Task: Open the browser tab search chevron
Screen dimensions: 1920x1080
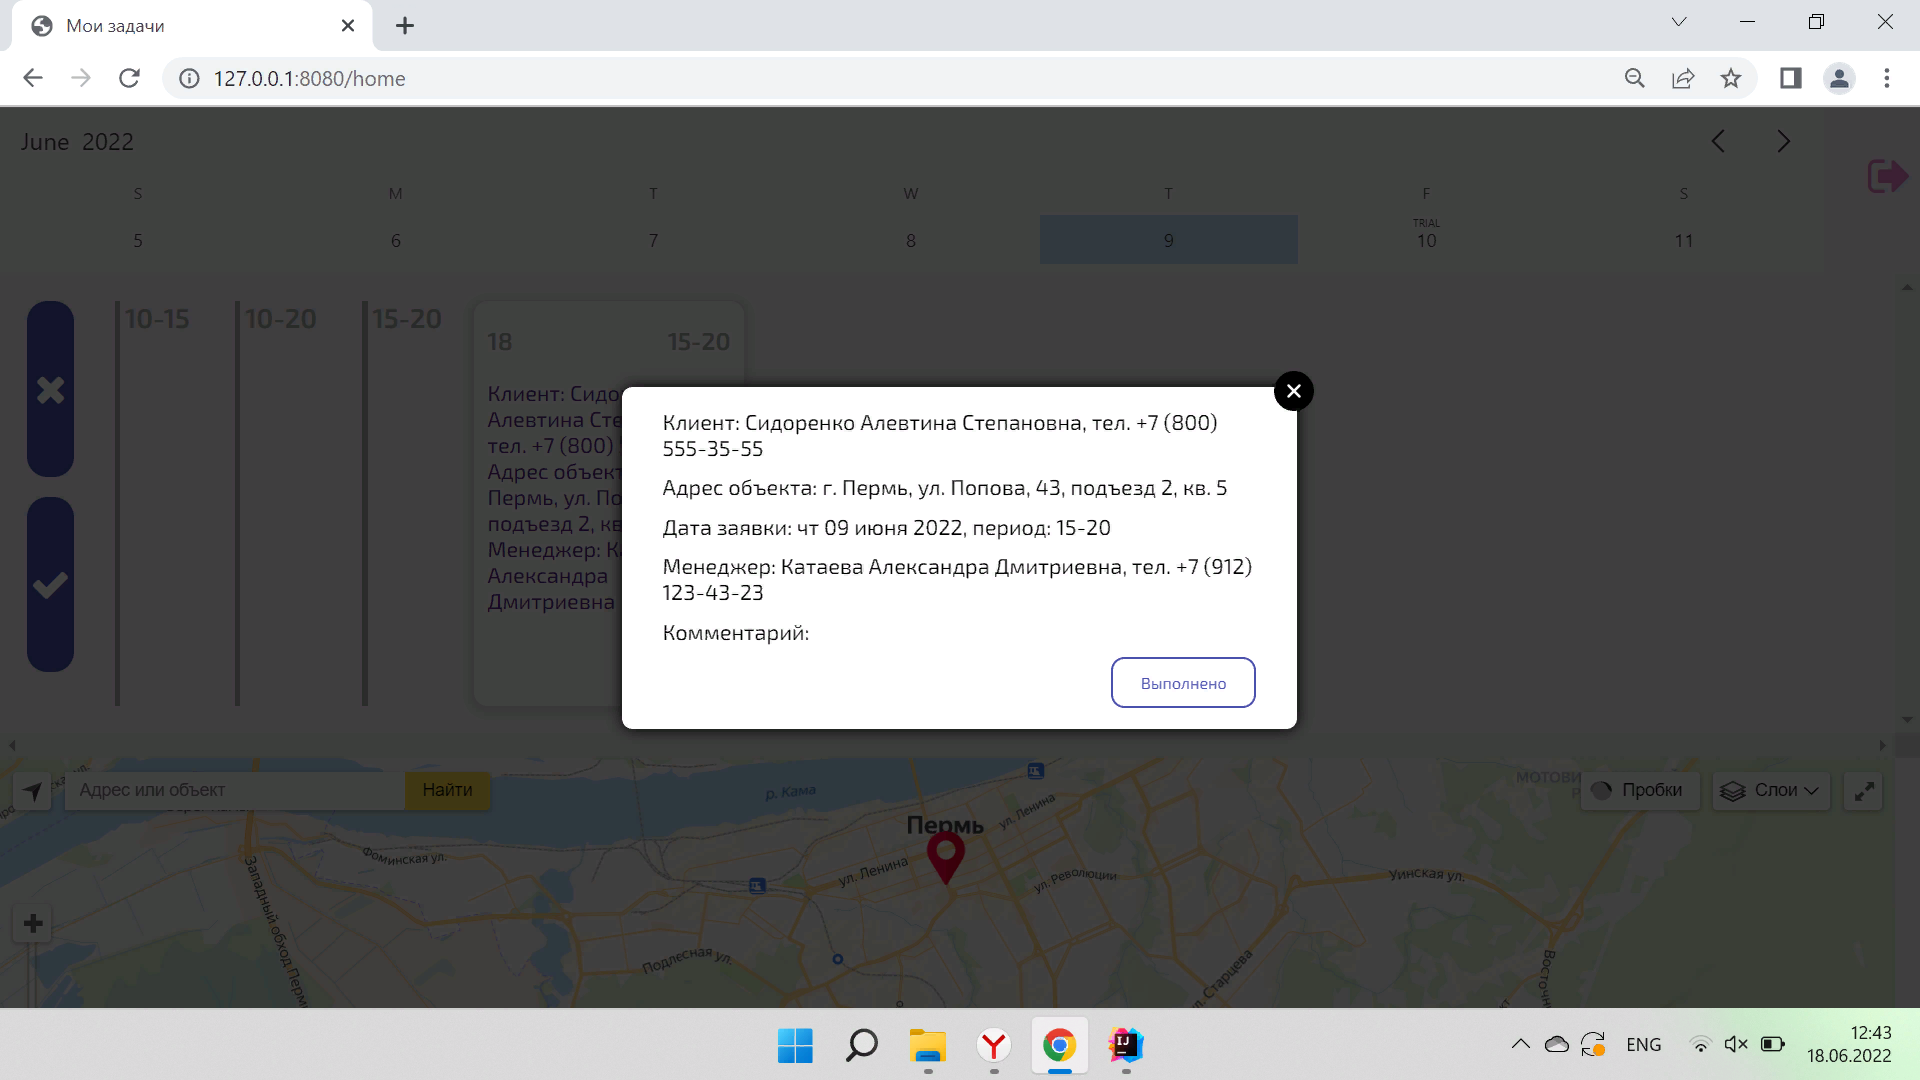Action: tap(1679, 22)
